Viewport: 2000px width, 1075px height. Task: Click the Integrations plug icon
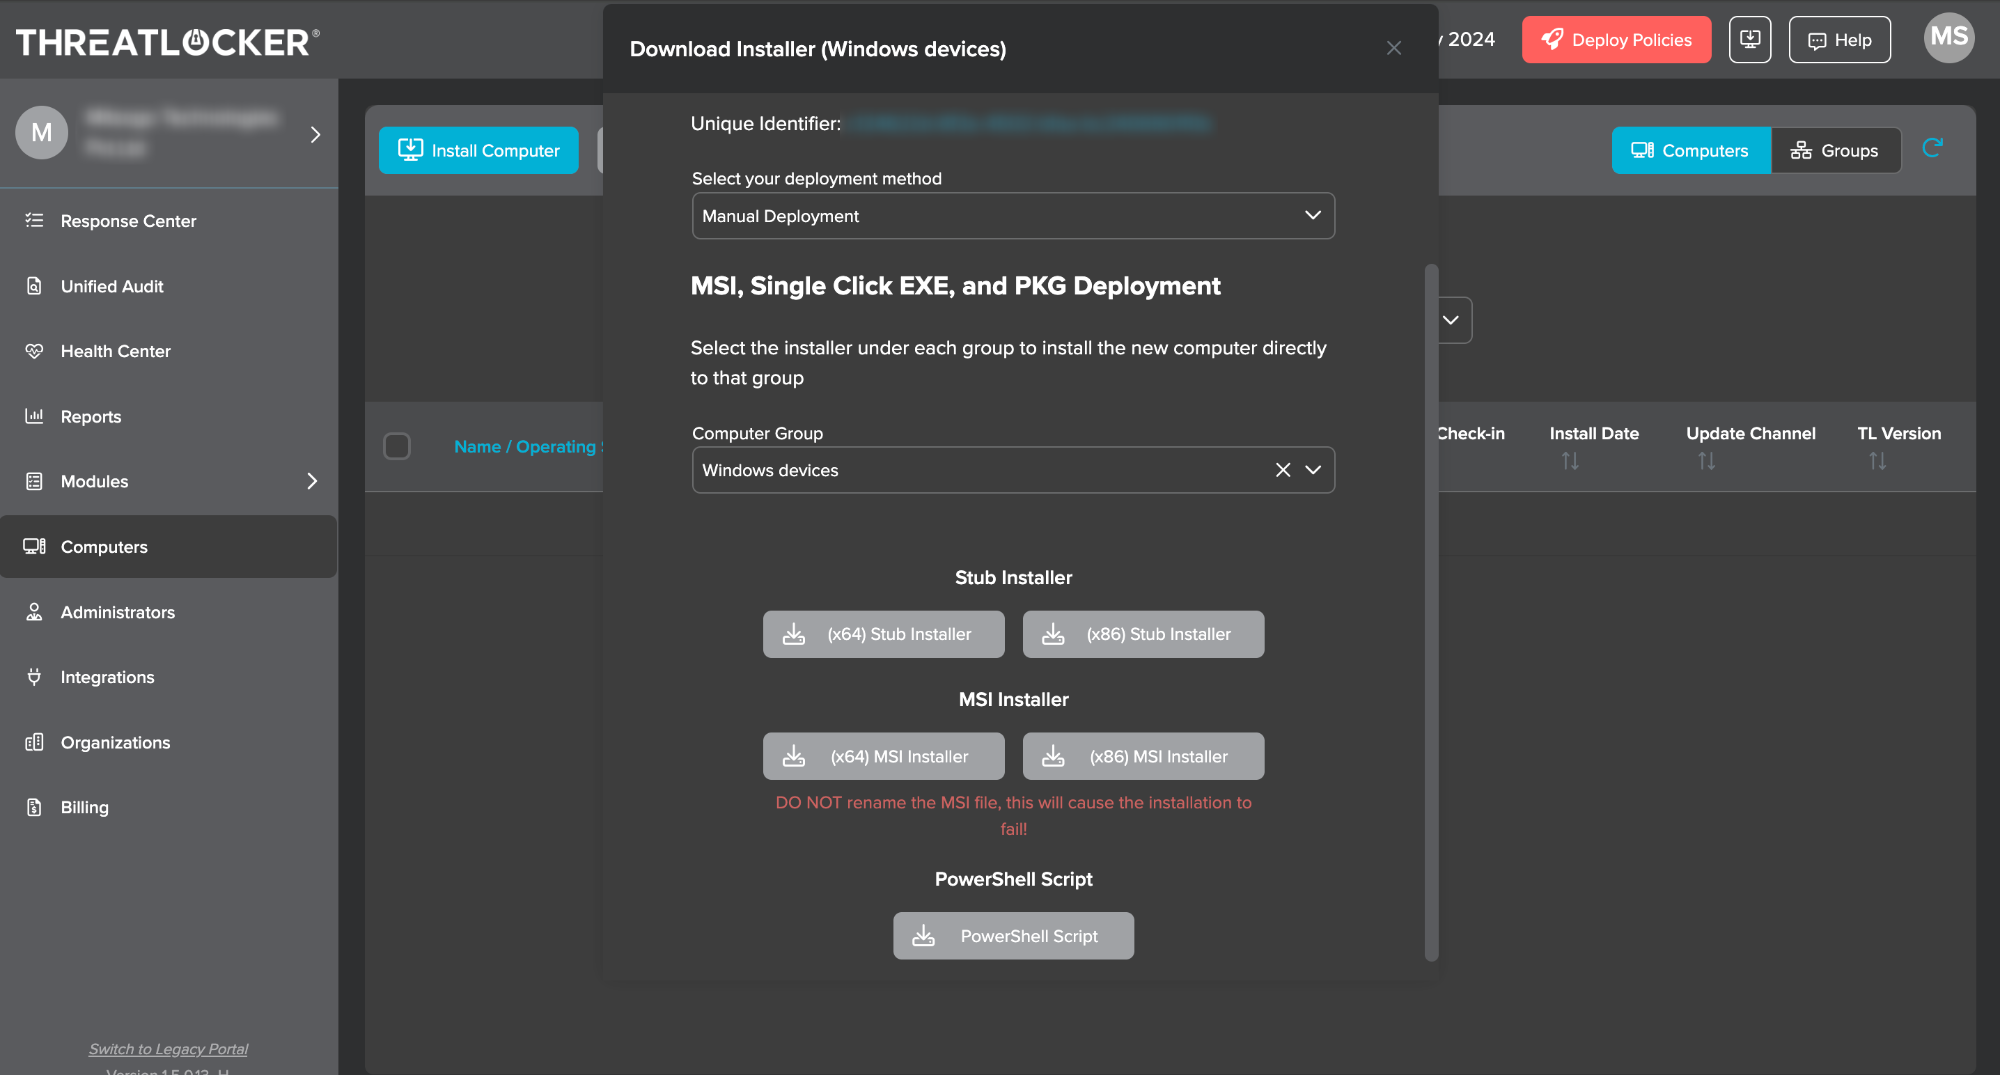pos(34,677)
